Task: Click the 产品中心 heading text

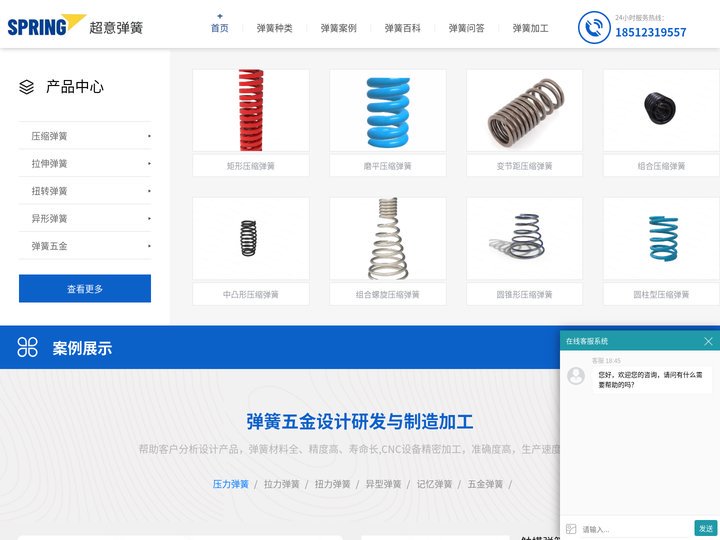Action: point(75,86)
